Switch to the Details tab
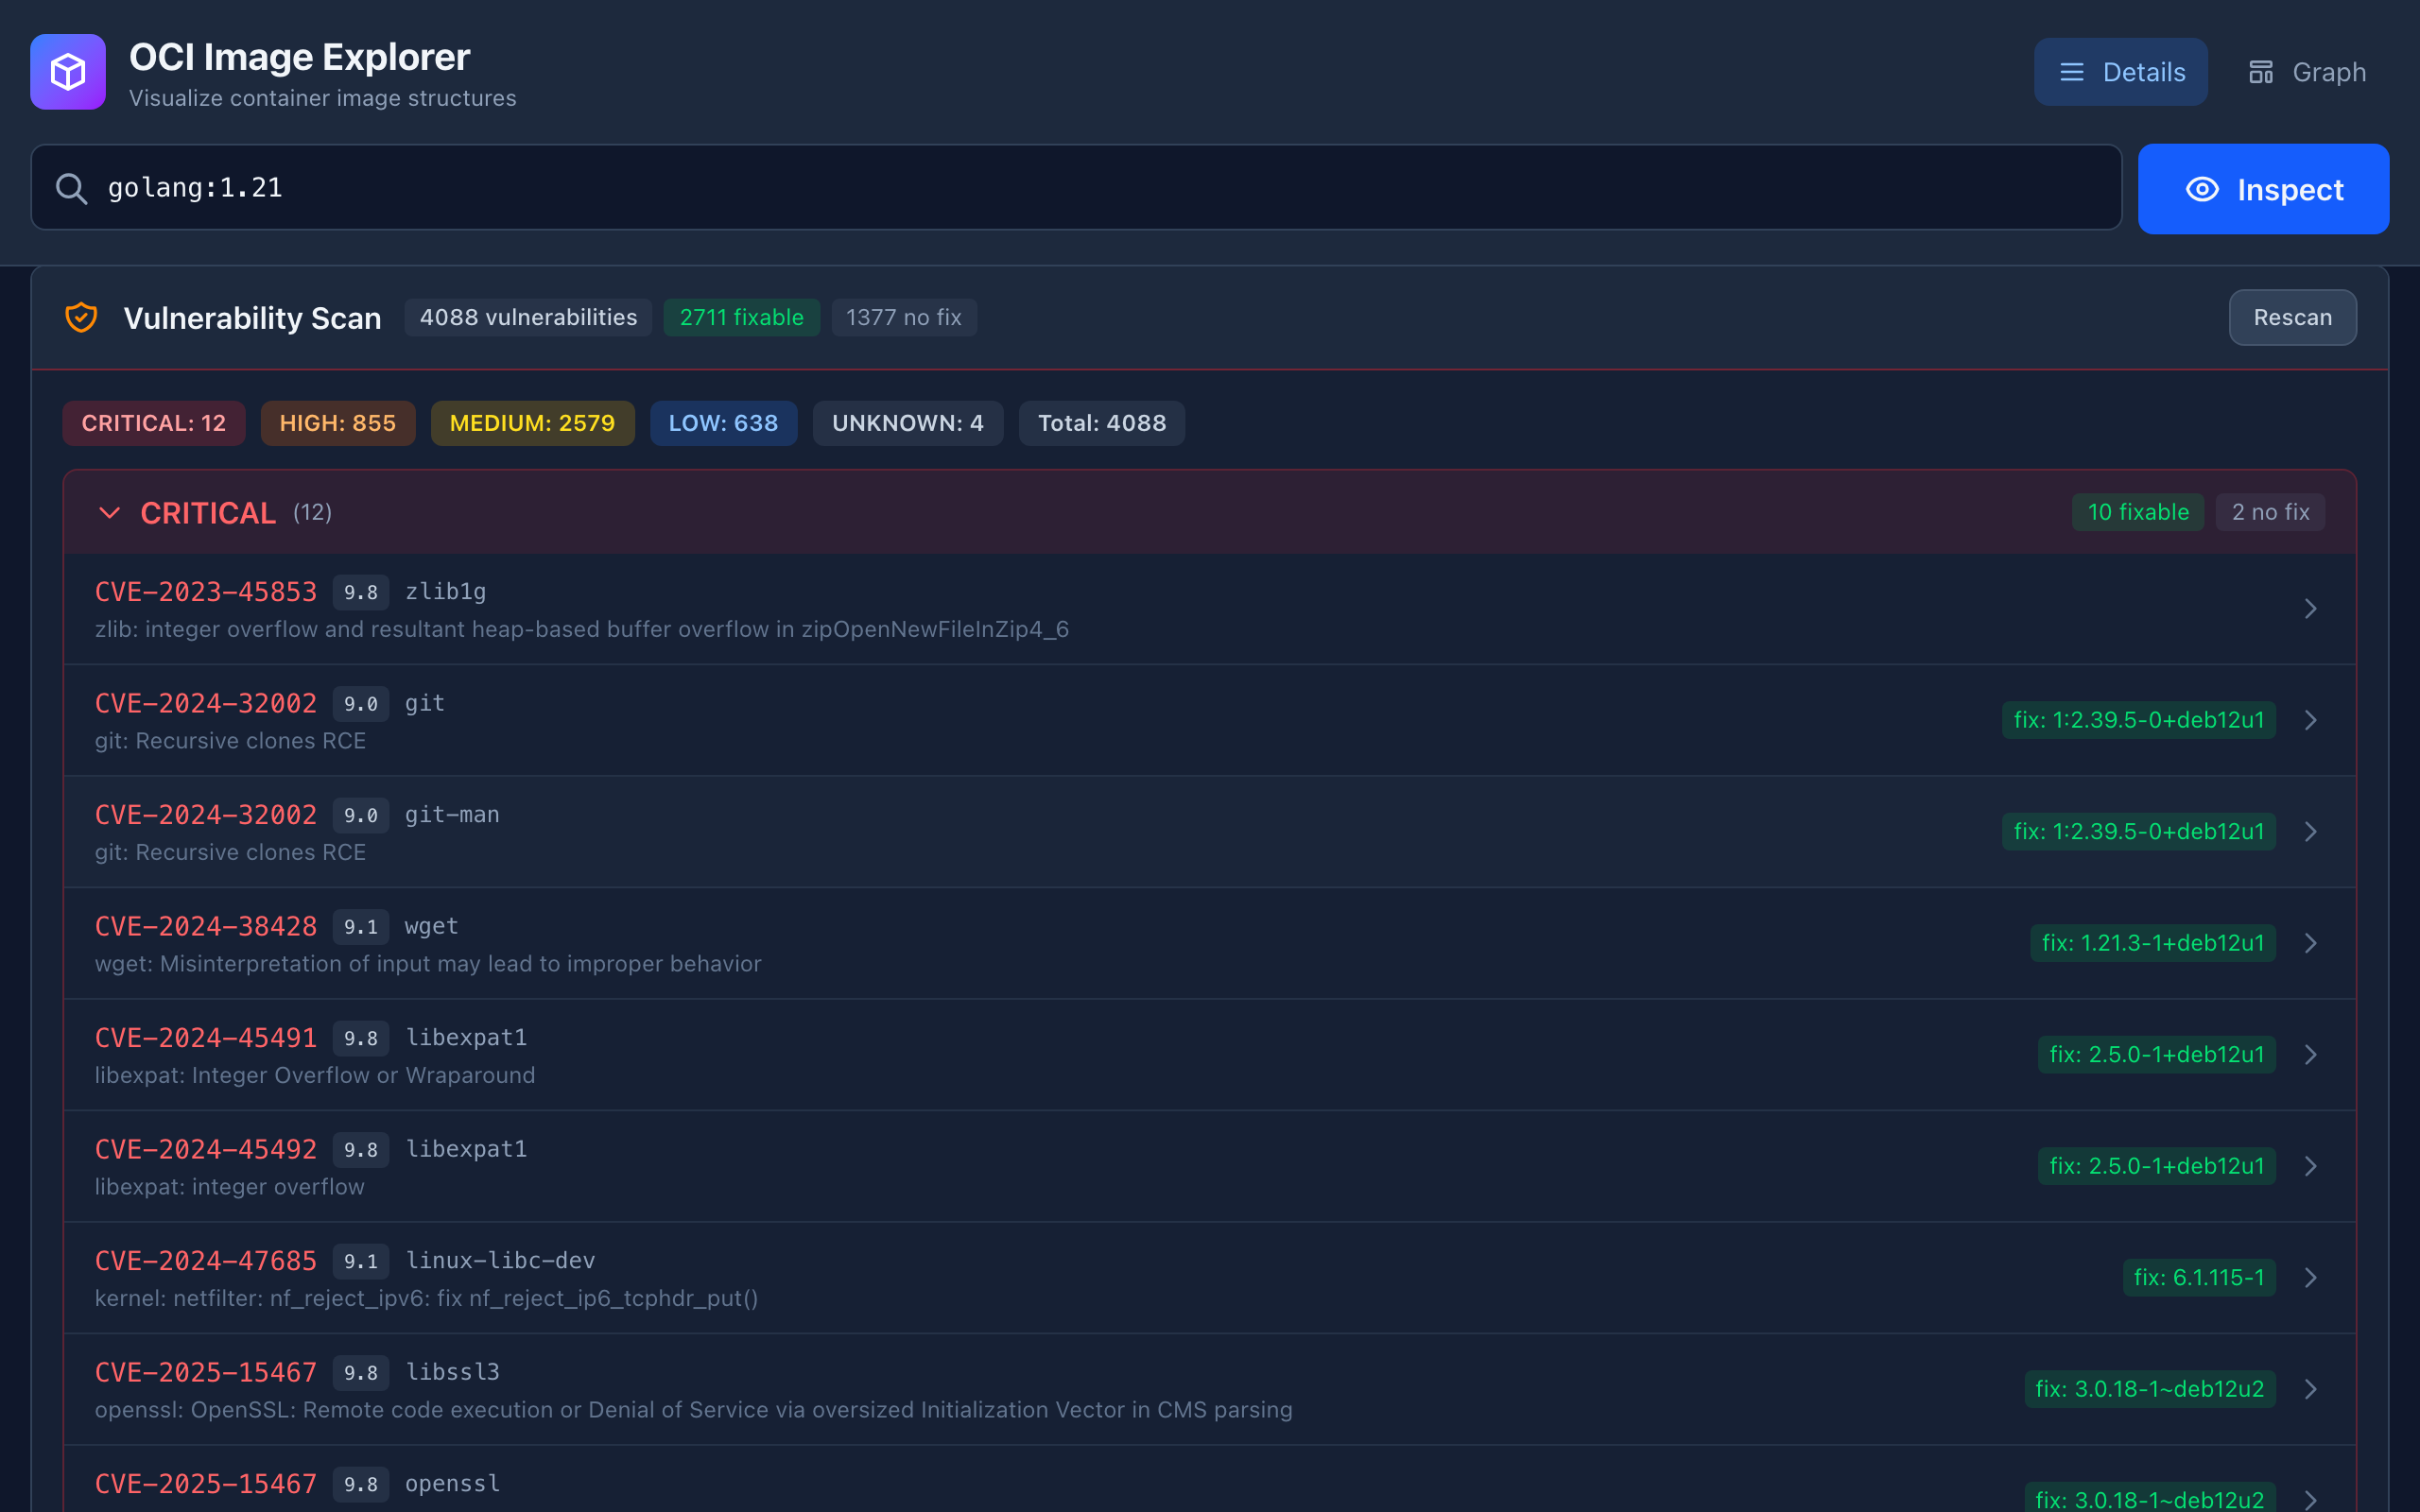Viewport: 2420px width, 1512px height. point(2120,72)
